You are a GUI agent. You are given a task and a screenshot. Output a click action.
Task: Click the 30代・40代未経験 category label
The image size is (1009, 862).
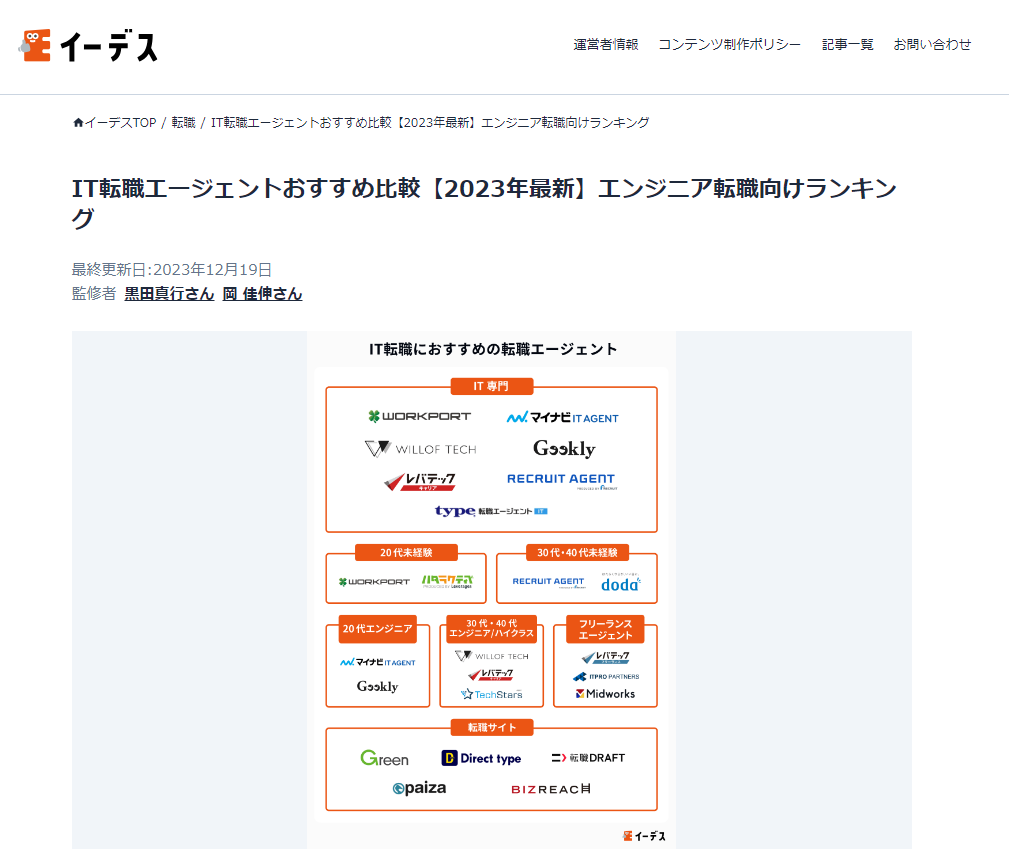coord(577,553)
